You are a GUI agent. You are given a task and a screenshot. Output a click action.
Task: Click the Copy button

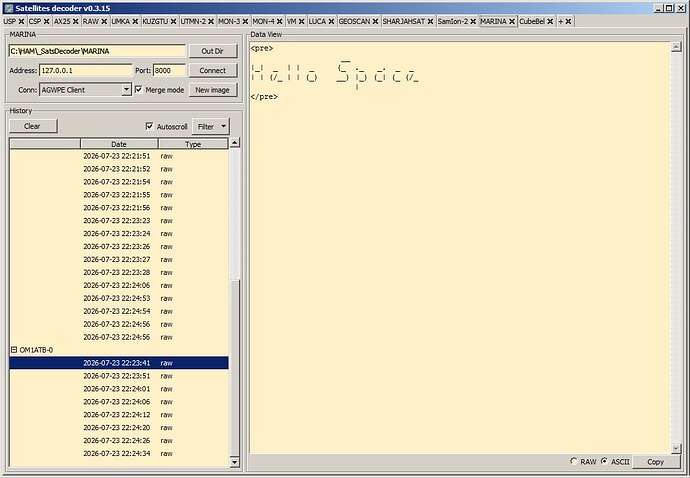tap(655, 462)
